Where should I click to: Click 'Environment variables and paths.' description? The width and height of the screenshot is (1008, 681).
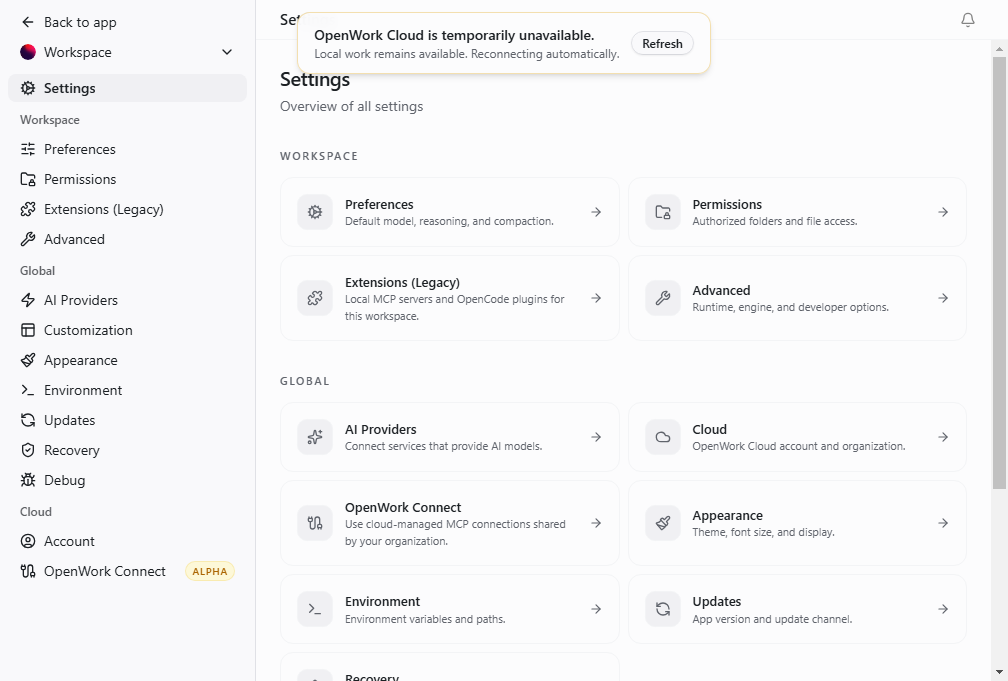(425, 619)
